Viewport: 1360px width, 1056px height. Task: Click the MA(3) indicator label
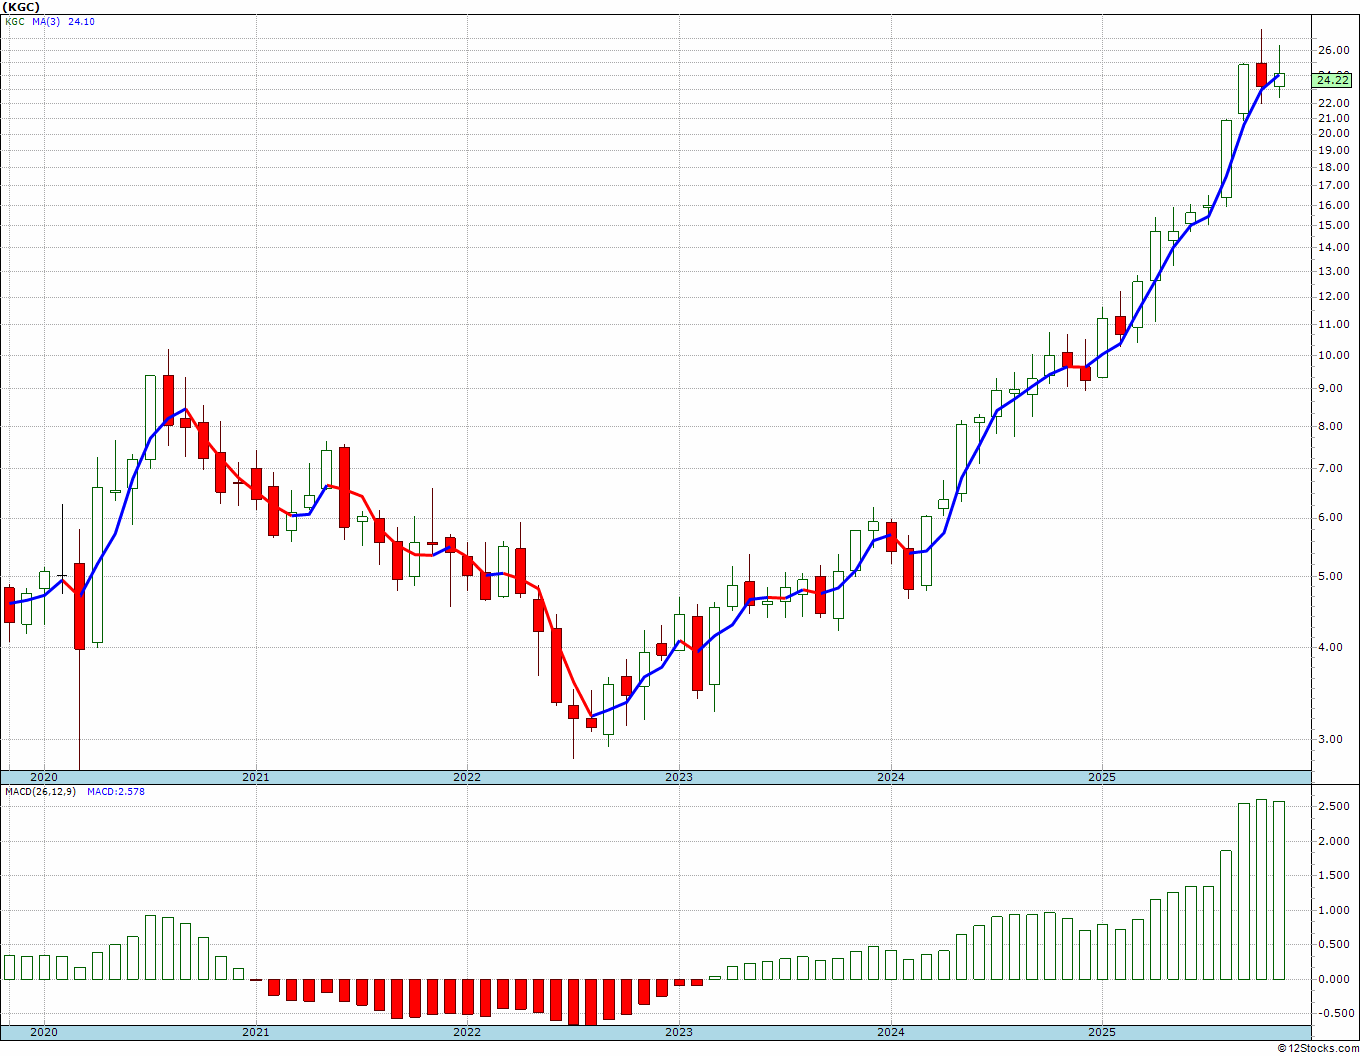47,21
